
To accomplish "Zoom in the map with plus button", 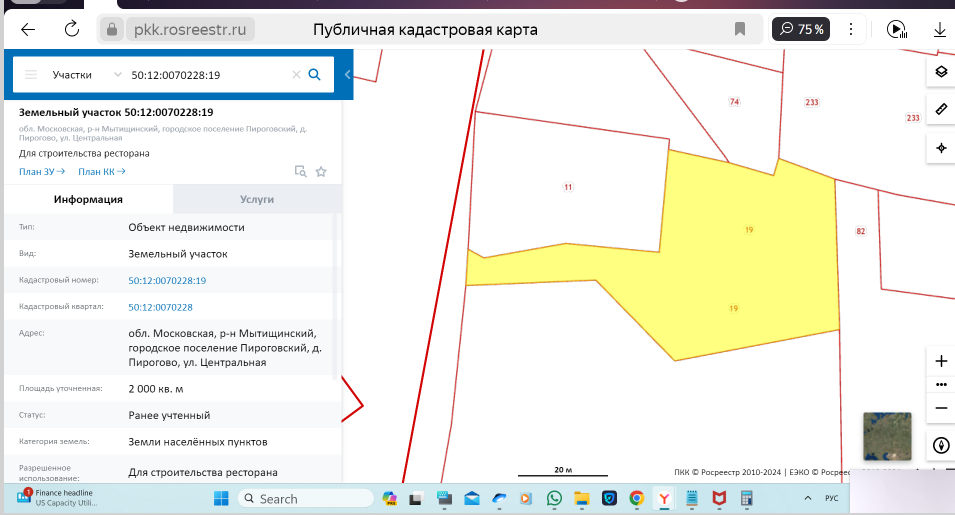I will [940, 361].
